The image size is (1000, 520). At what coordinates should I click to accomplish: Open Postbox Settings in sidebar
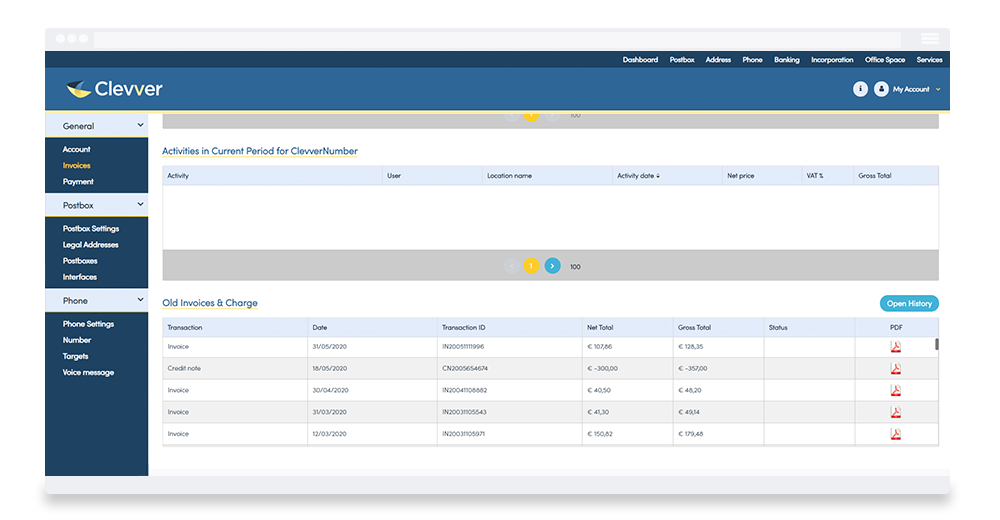tap(91, 228)
